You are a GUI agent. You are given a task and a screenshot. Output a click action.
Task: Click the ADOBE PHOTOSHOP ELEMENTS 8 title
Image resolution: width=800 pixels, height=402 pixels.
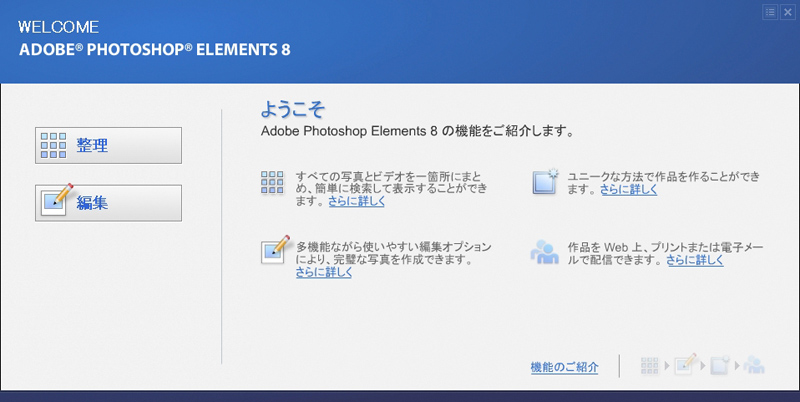155,49
